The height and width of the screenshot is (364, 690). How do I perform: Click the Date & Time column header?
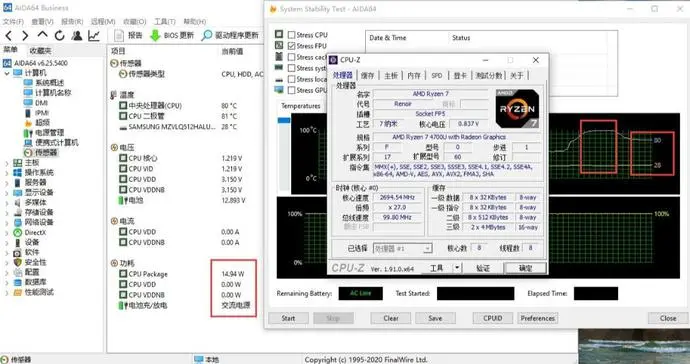pos(388,38)
